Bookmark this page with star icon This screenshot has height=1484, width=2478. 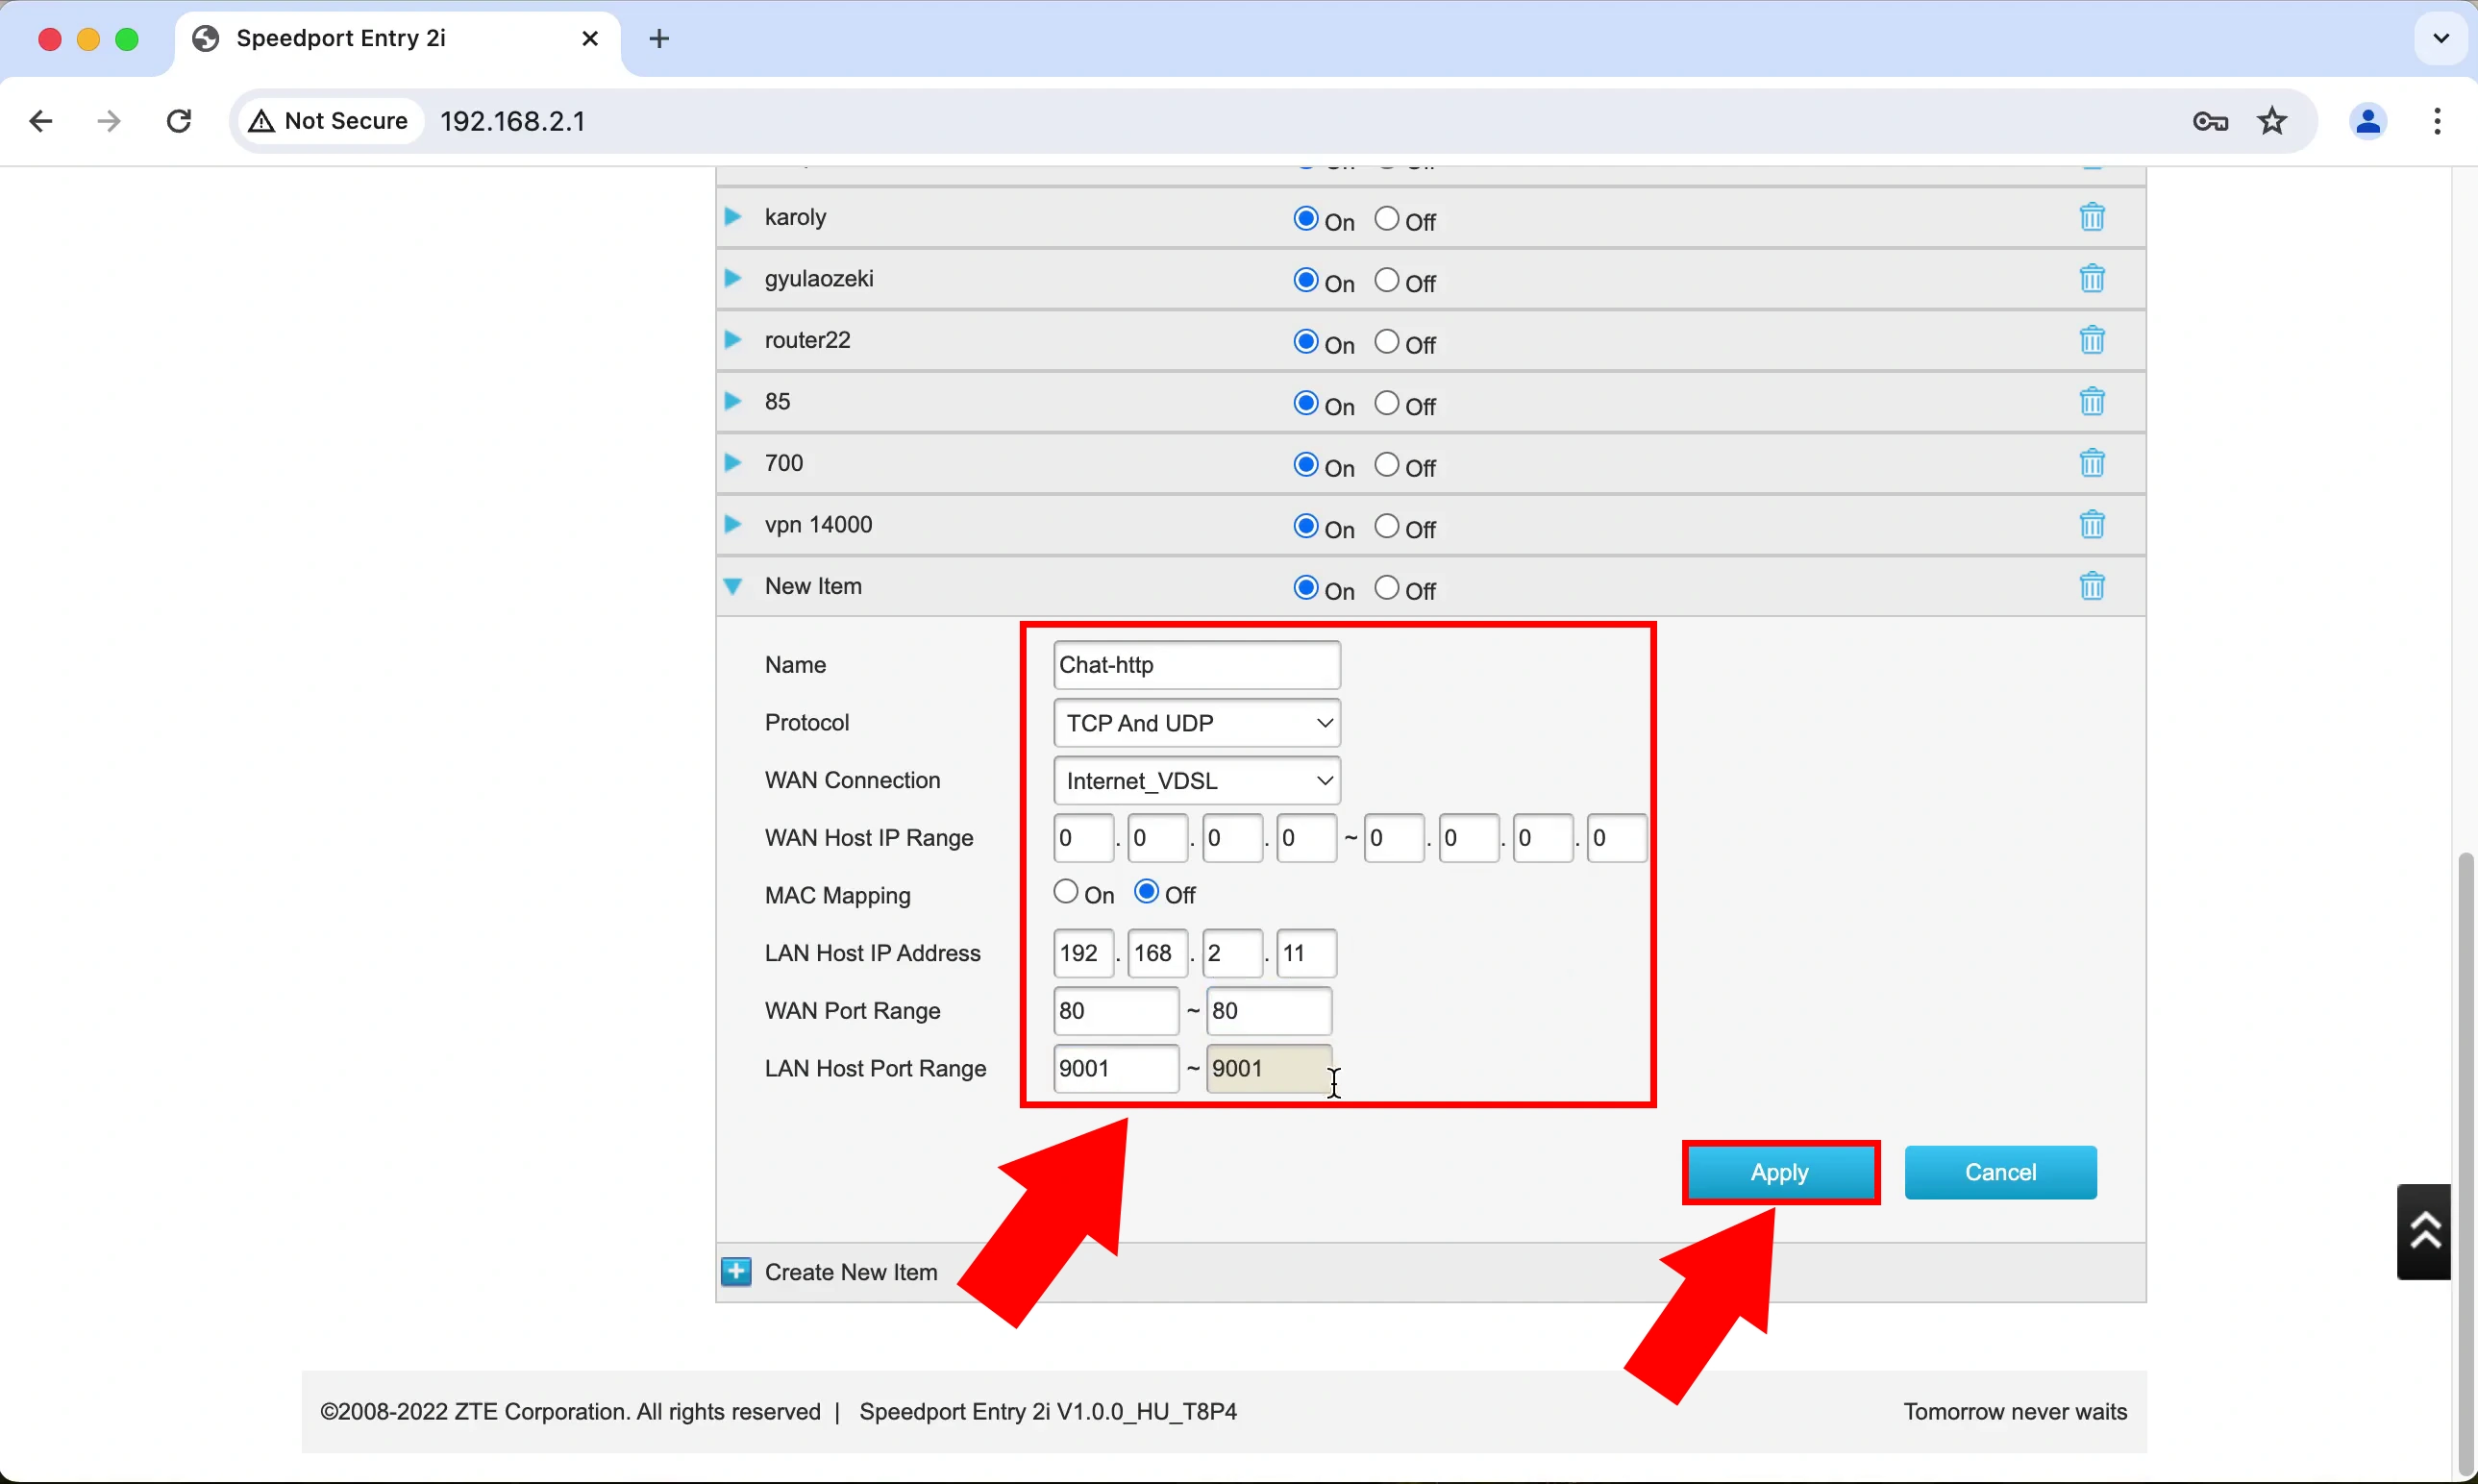2272,121
